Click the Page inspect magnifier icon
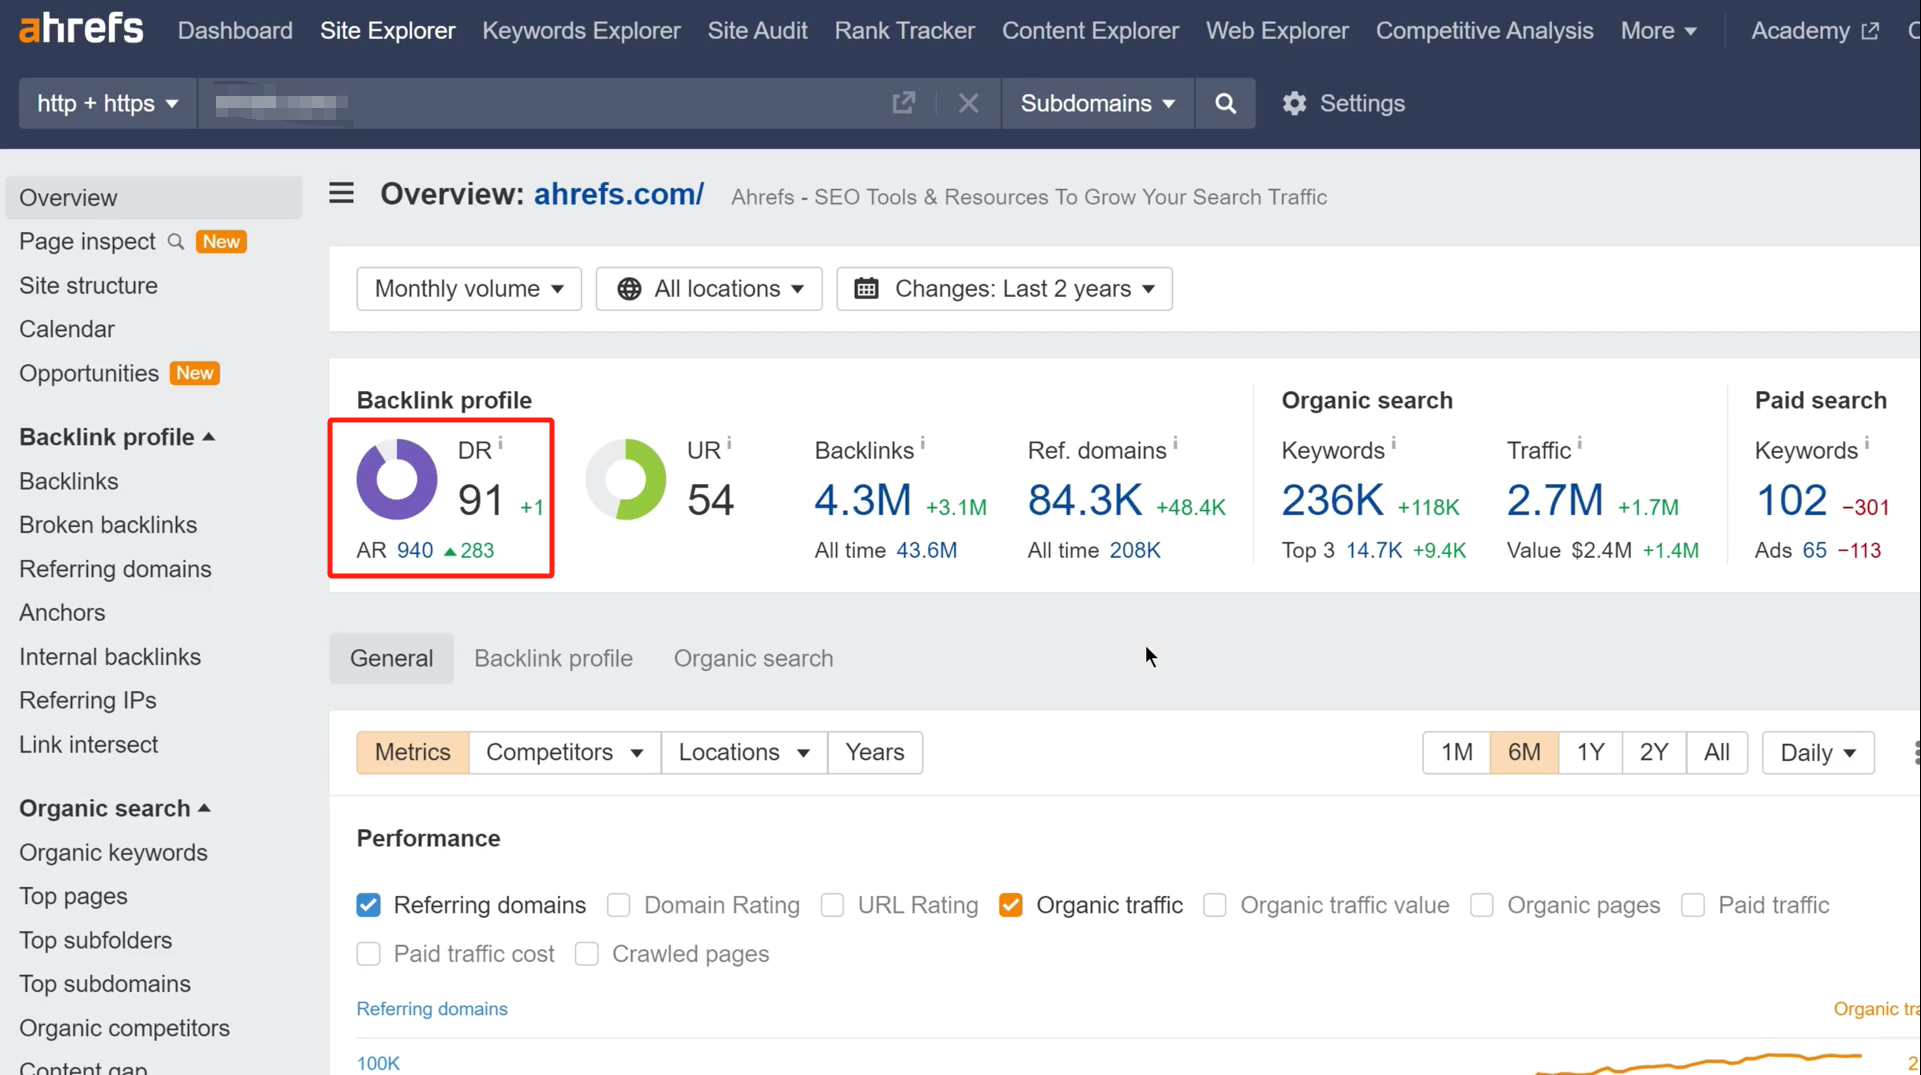This screenshot has width=1921, height=1075. coord(176,241)
